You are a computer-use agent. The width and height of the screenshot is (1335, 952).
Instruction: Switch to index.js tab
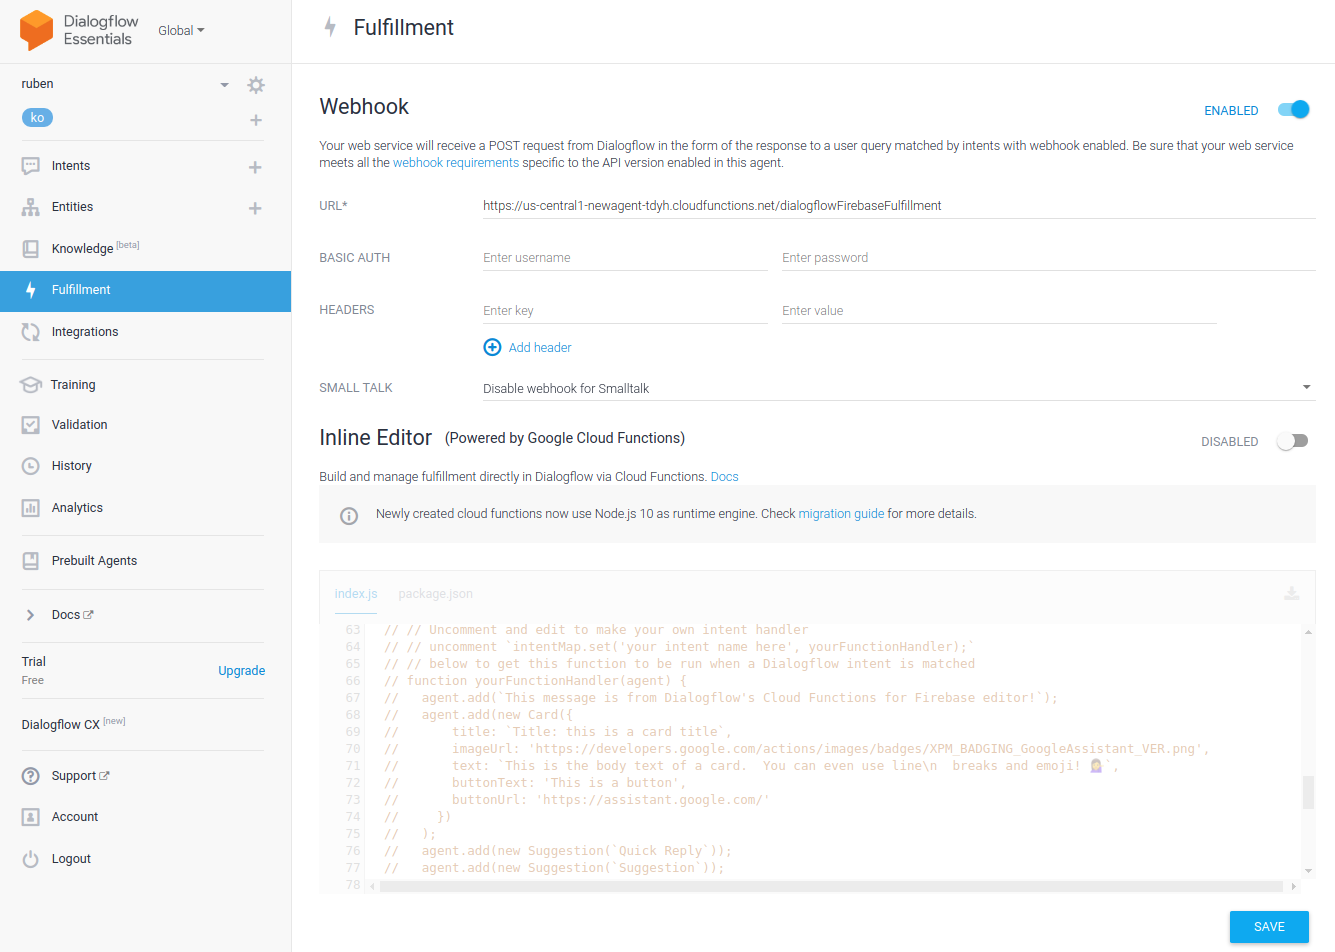click(356, 594)
